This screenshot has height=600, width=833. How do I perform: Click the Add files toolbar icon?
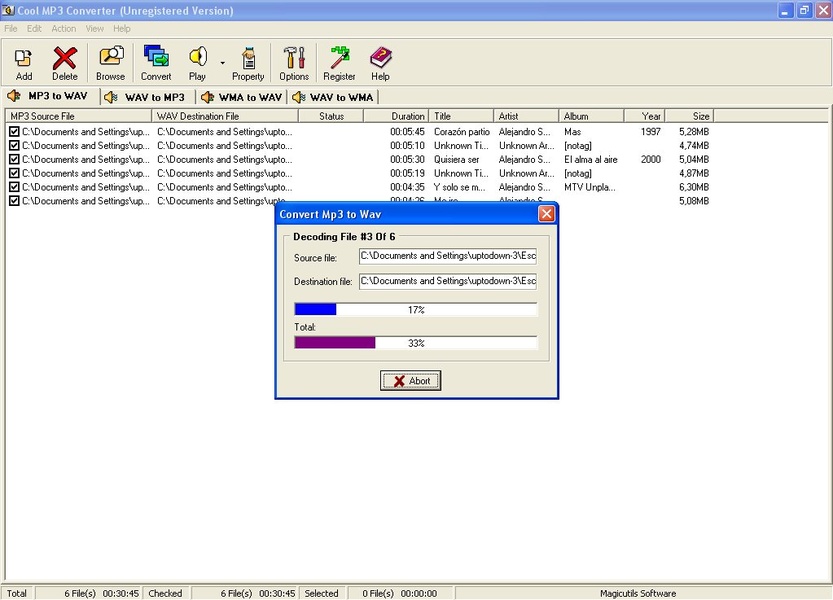coord(23,58)
